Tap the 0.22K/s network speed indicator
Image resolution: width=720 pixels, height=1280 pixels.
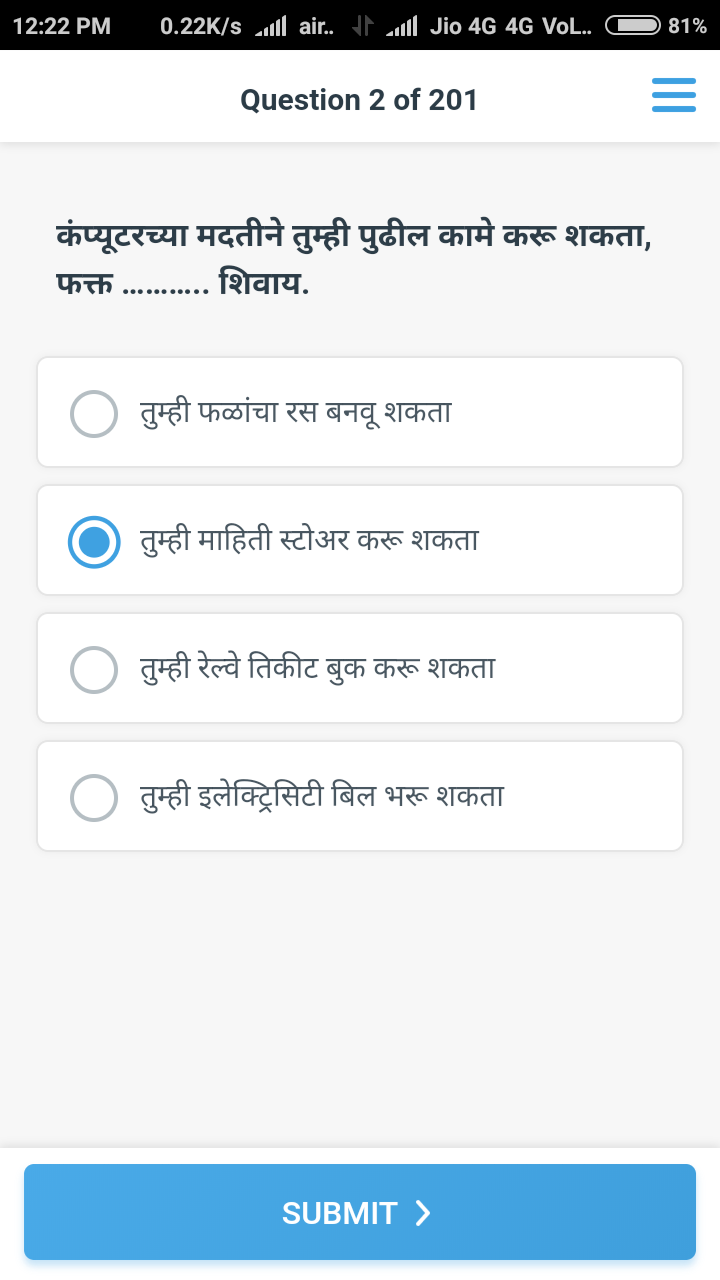(200, 26)
